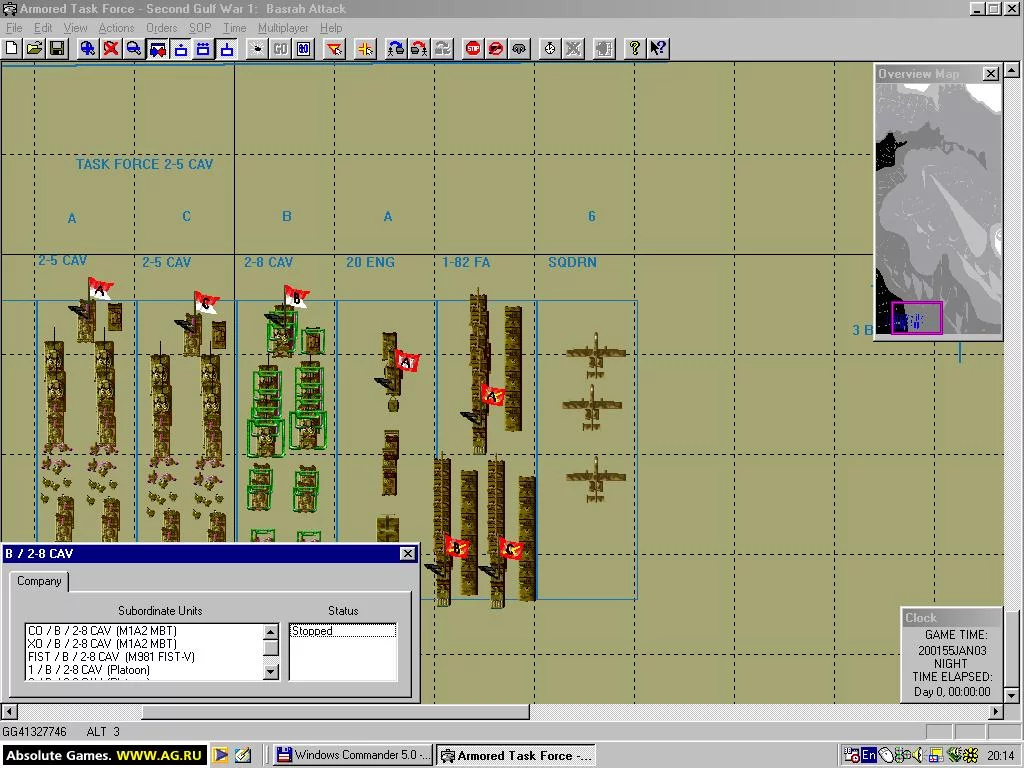Image resolution: width=1024 pixels, height=768 pixels.
Task: Select the Company tab
Action: click(39, 581)
